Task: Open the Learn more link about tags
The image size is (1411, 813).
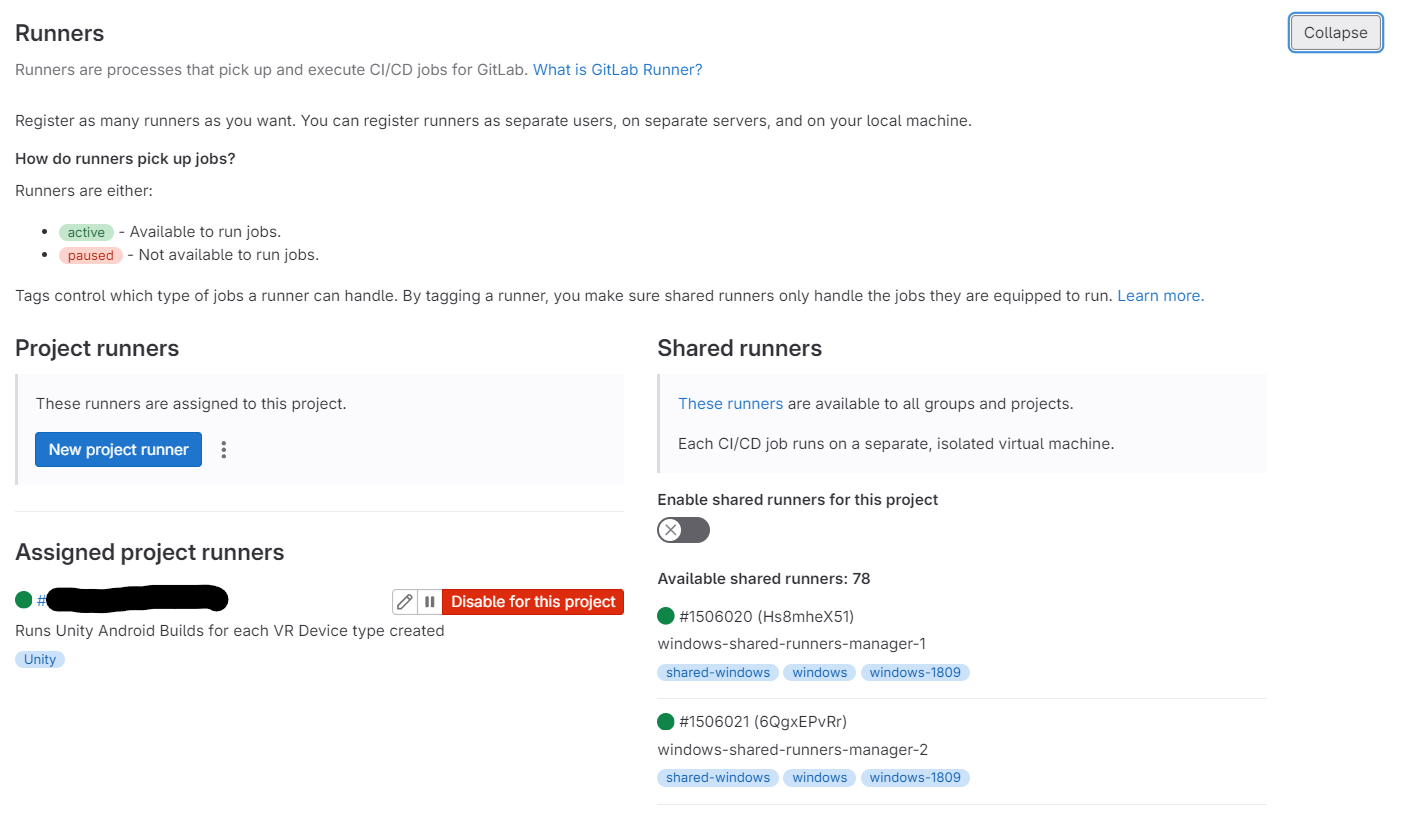Action: click(1160, 296)
